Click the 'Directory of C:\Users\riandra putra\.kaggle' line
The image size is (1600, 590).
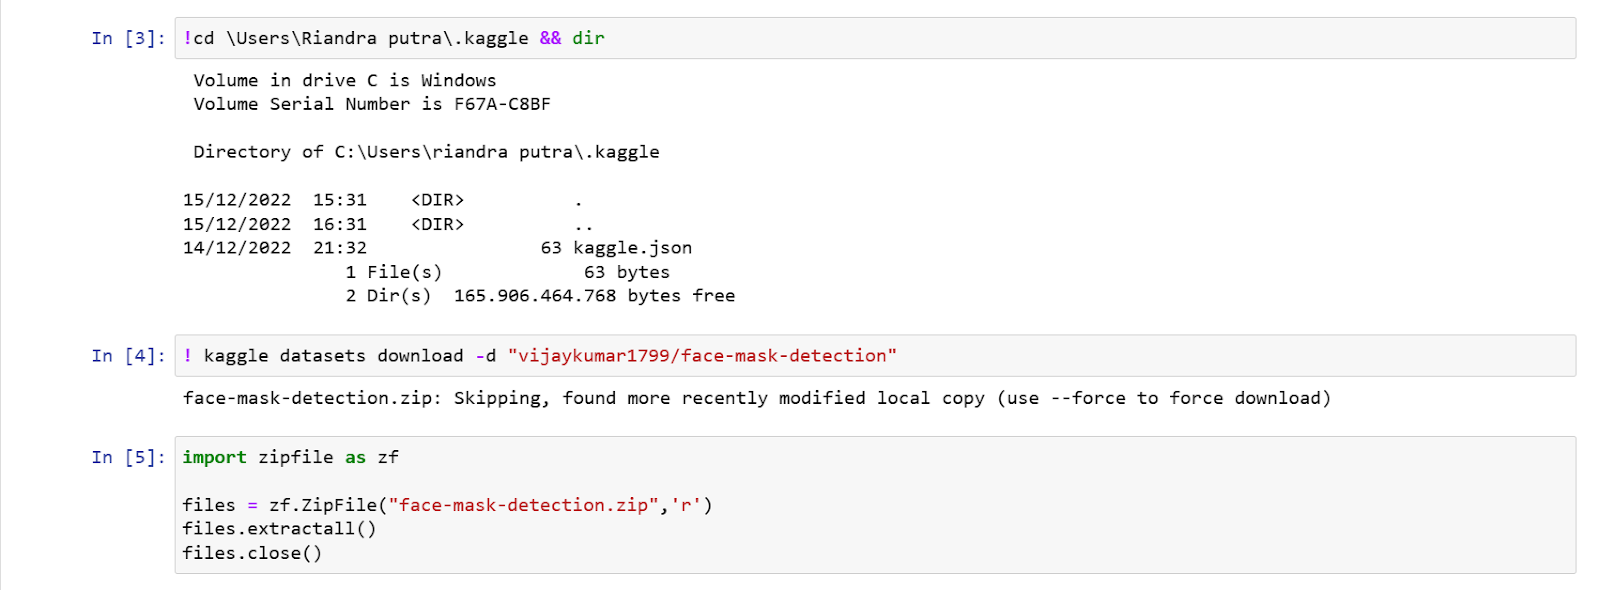pyautogui.click(x=426, y=152)
